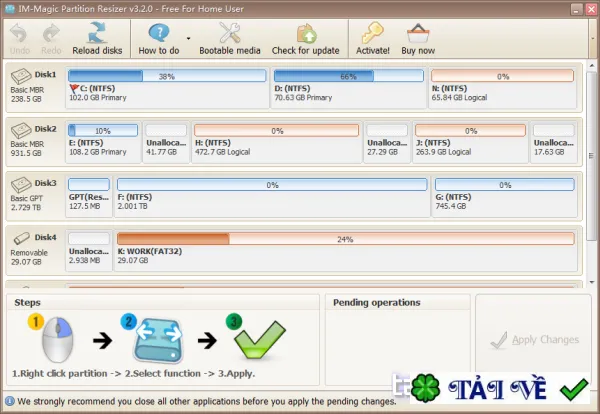Click the Apply Changes checkmark icon
Screen dimensions: 600x414
click(x=499, y=340)
